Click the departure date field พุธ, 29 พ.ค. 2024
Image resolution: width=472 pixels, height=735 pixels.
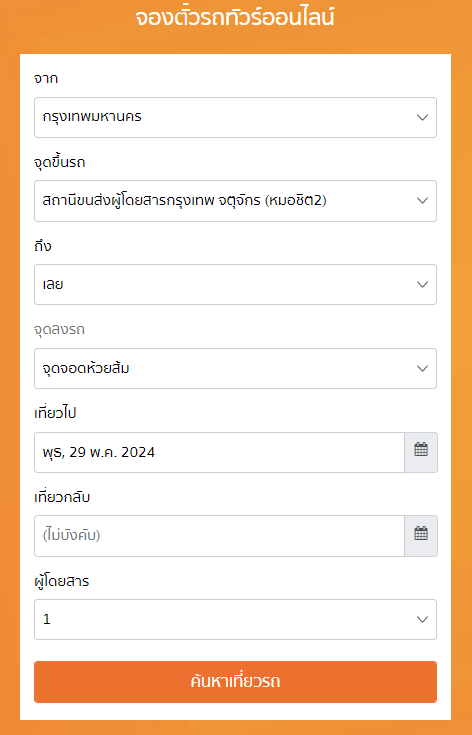pos(219,452)
